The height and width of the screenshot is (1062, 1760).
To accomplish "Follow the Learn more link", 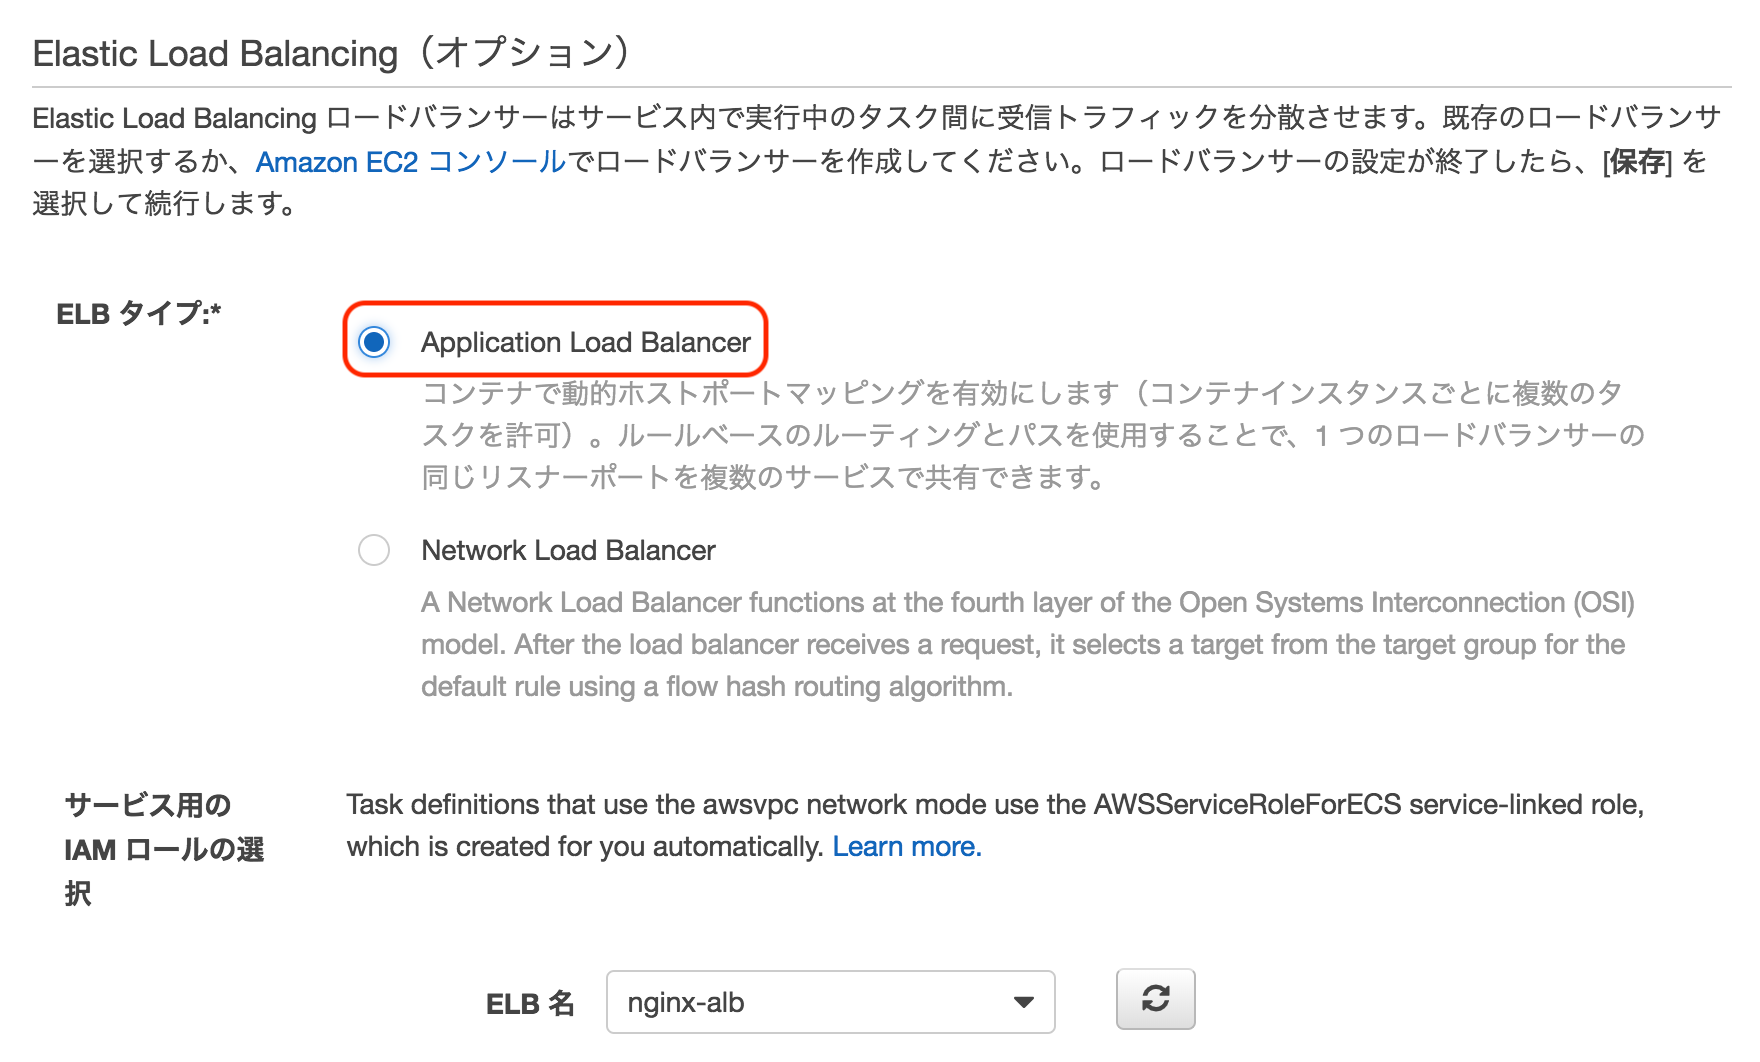I will pos(907,847).
